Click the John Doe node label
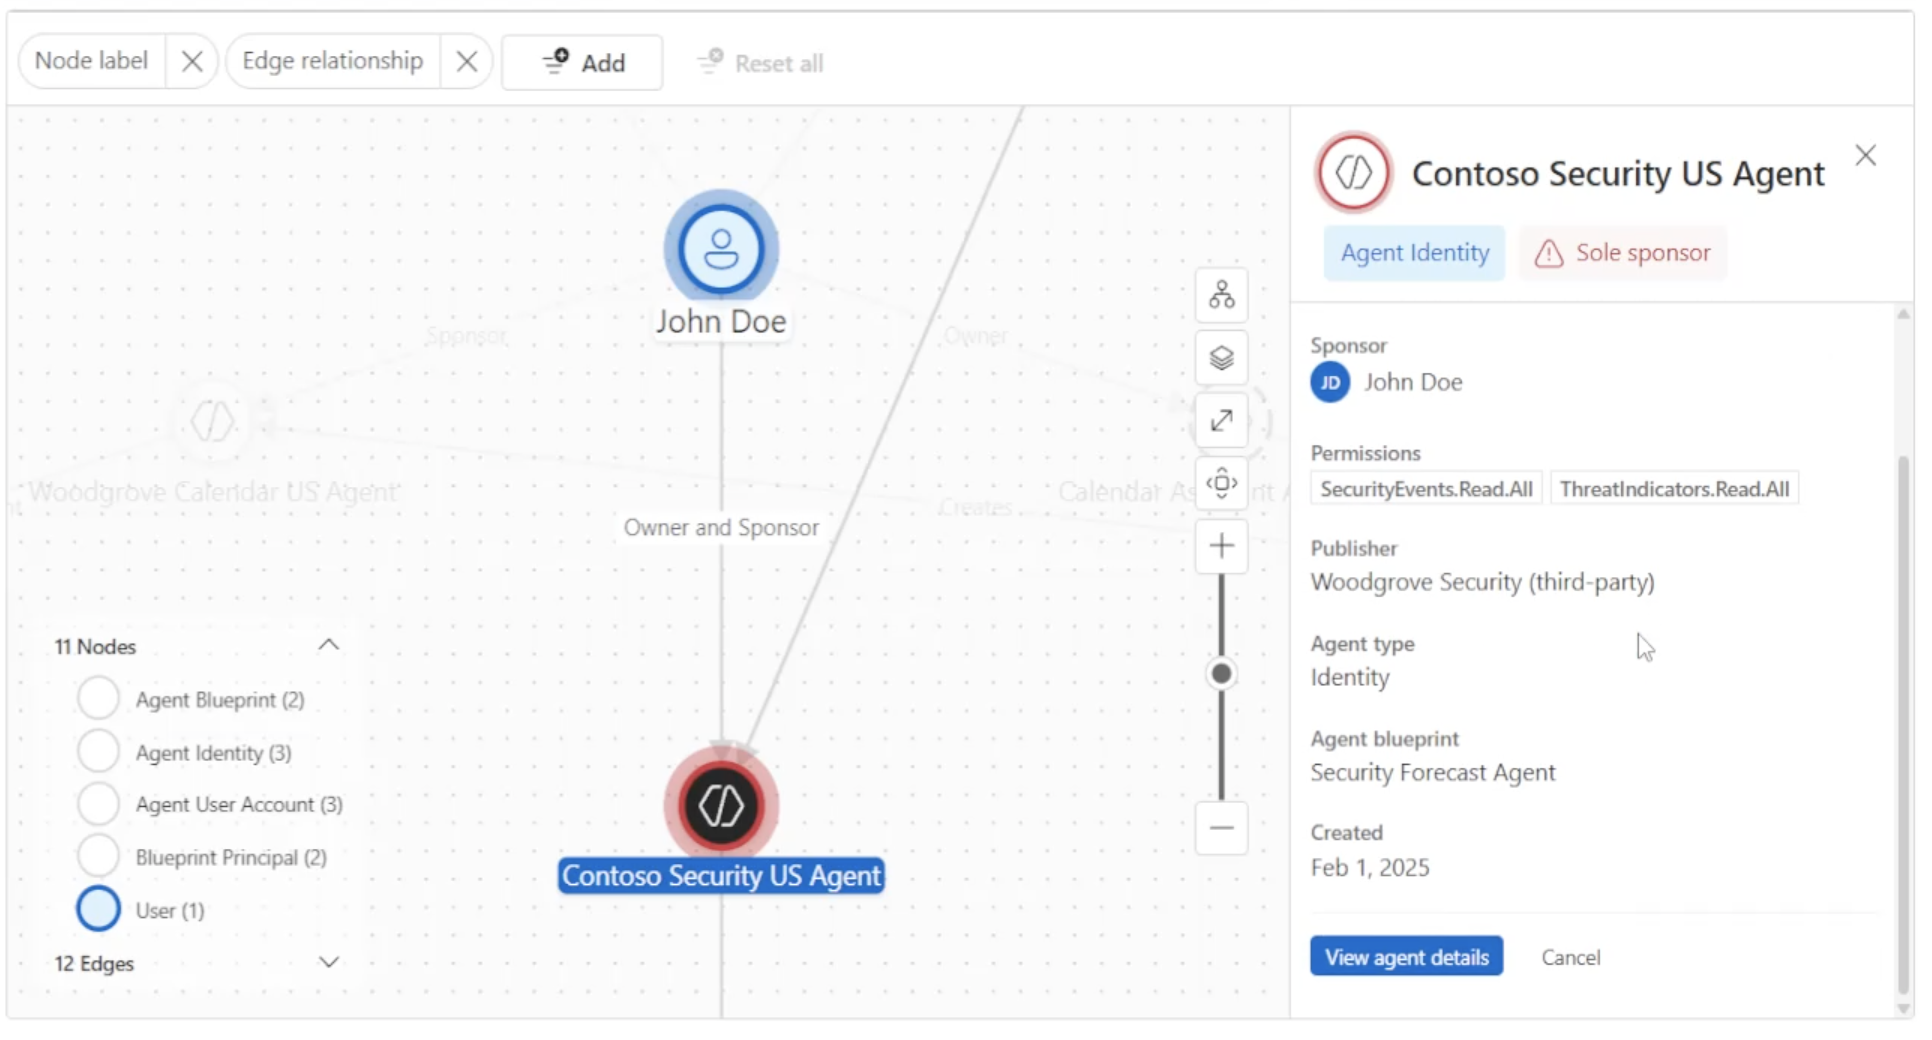The height and width of the screenshot is (1040, 1932). pos(721,322)
